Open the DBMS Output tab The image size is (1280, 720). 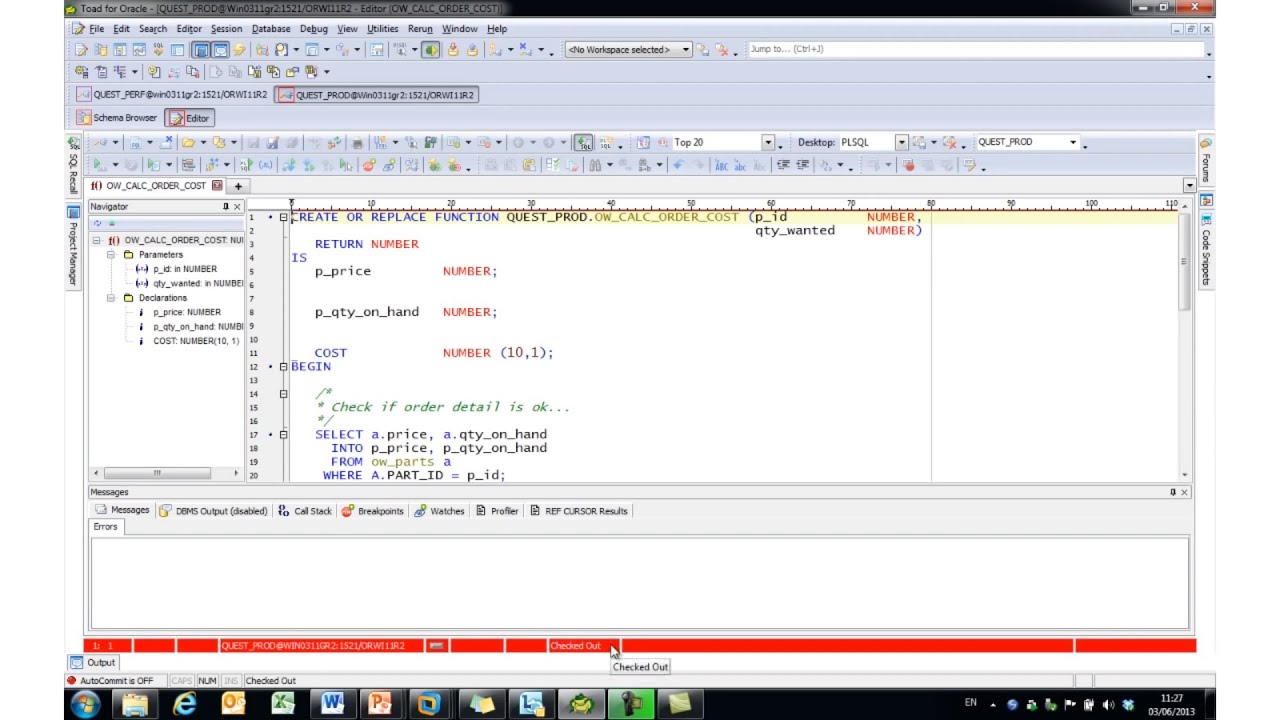(213, 511)
